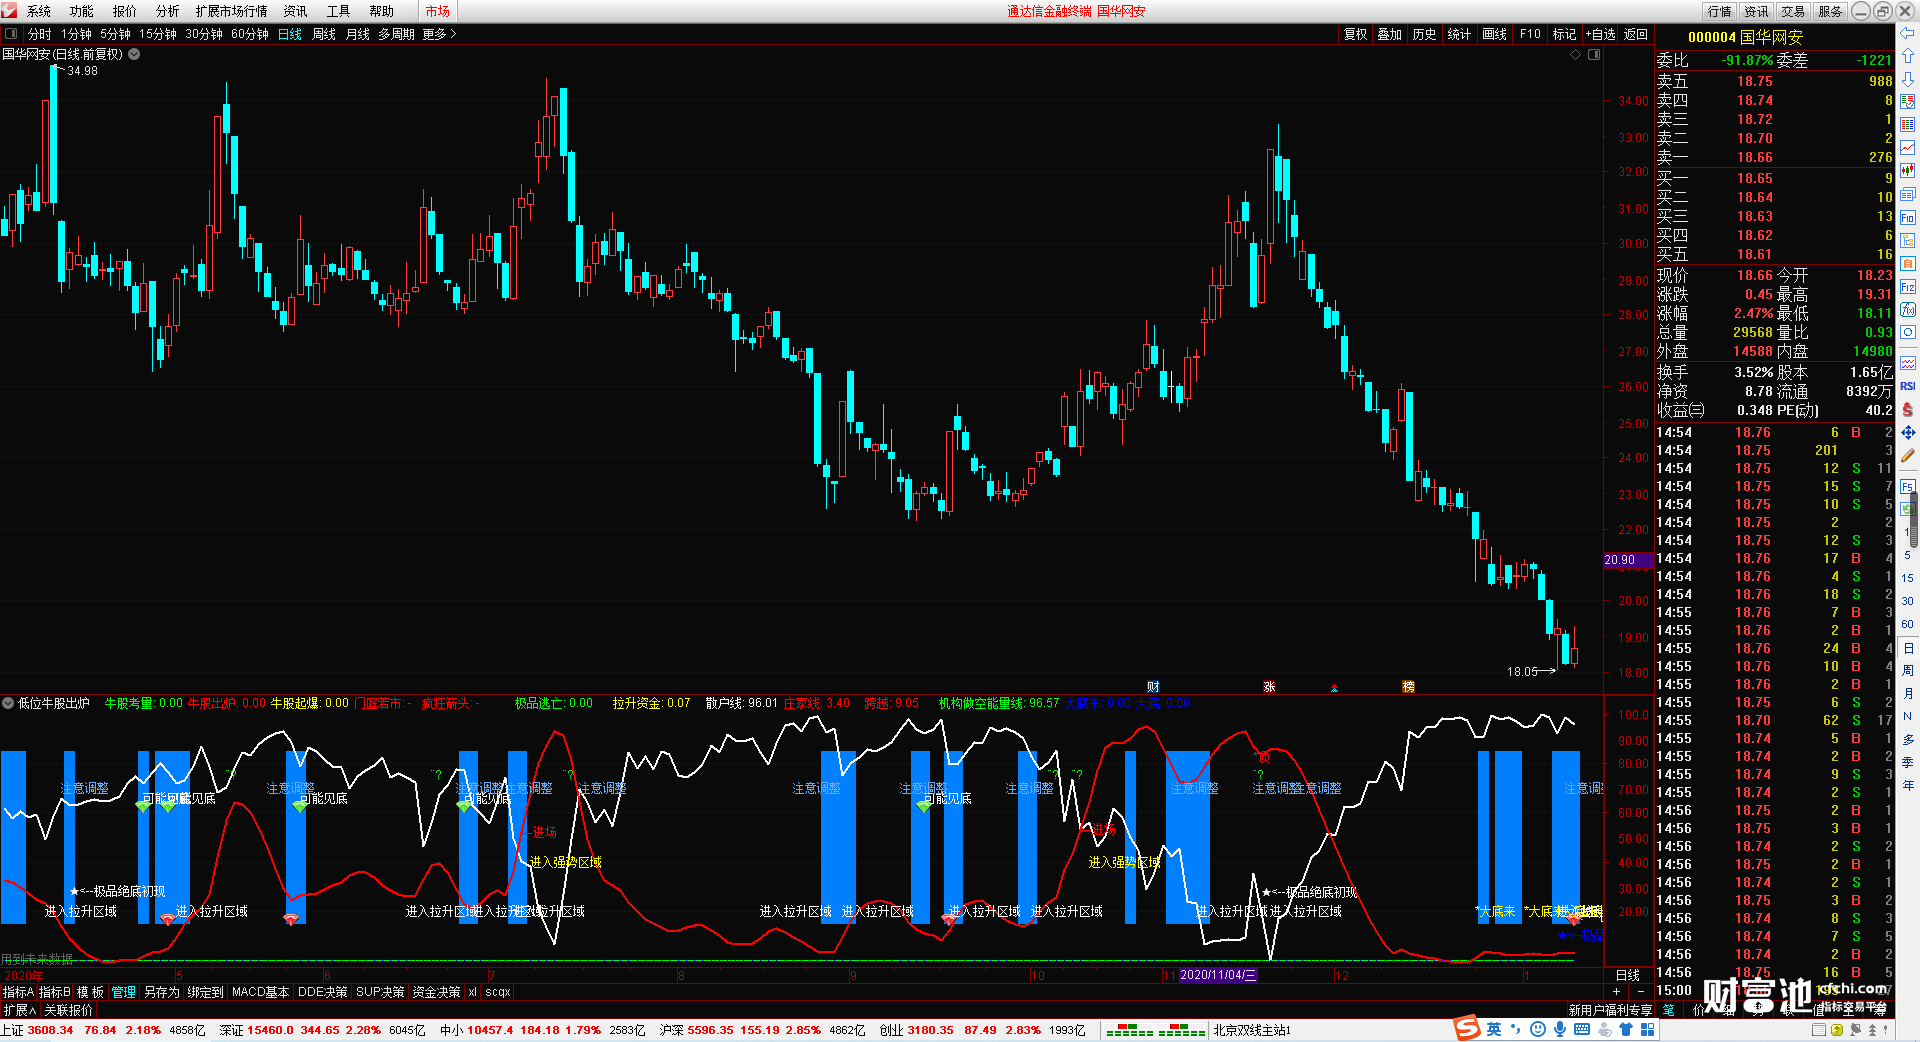This screenshot has height=1042, width=1920.
Task: Click the blue back arrow in right sidebar
Action: click(1908, 33)
